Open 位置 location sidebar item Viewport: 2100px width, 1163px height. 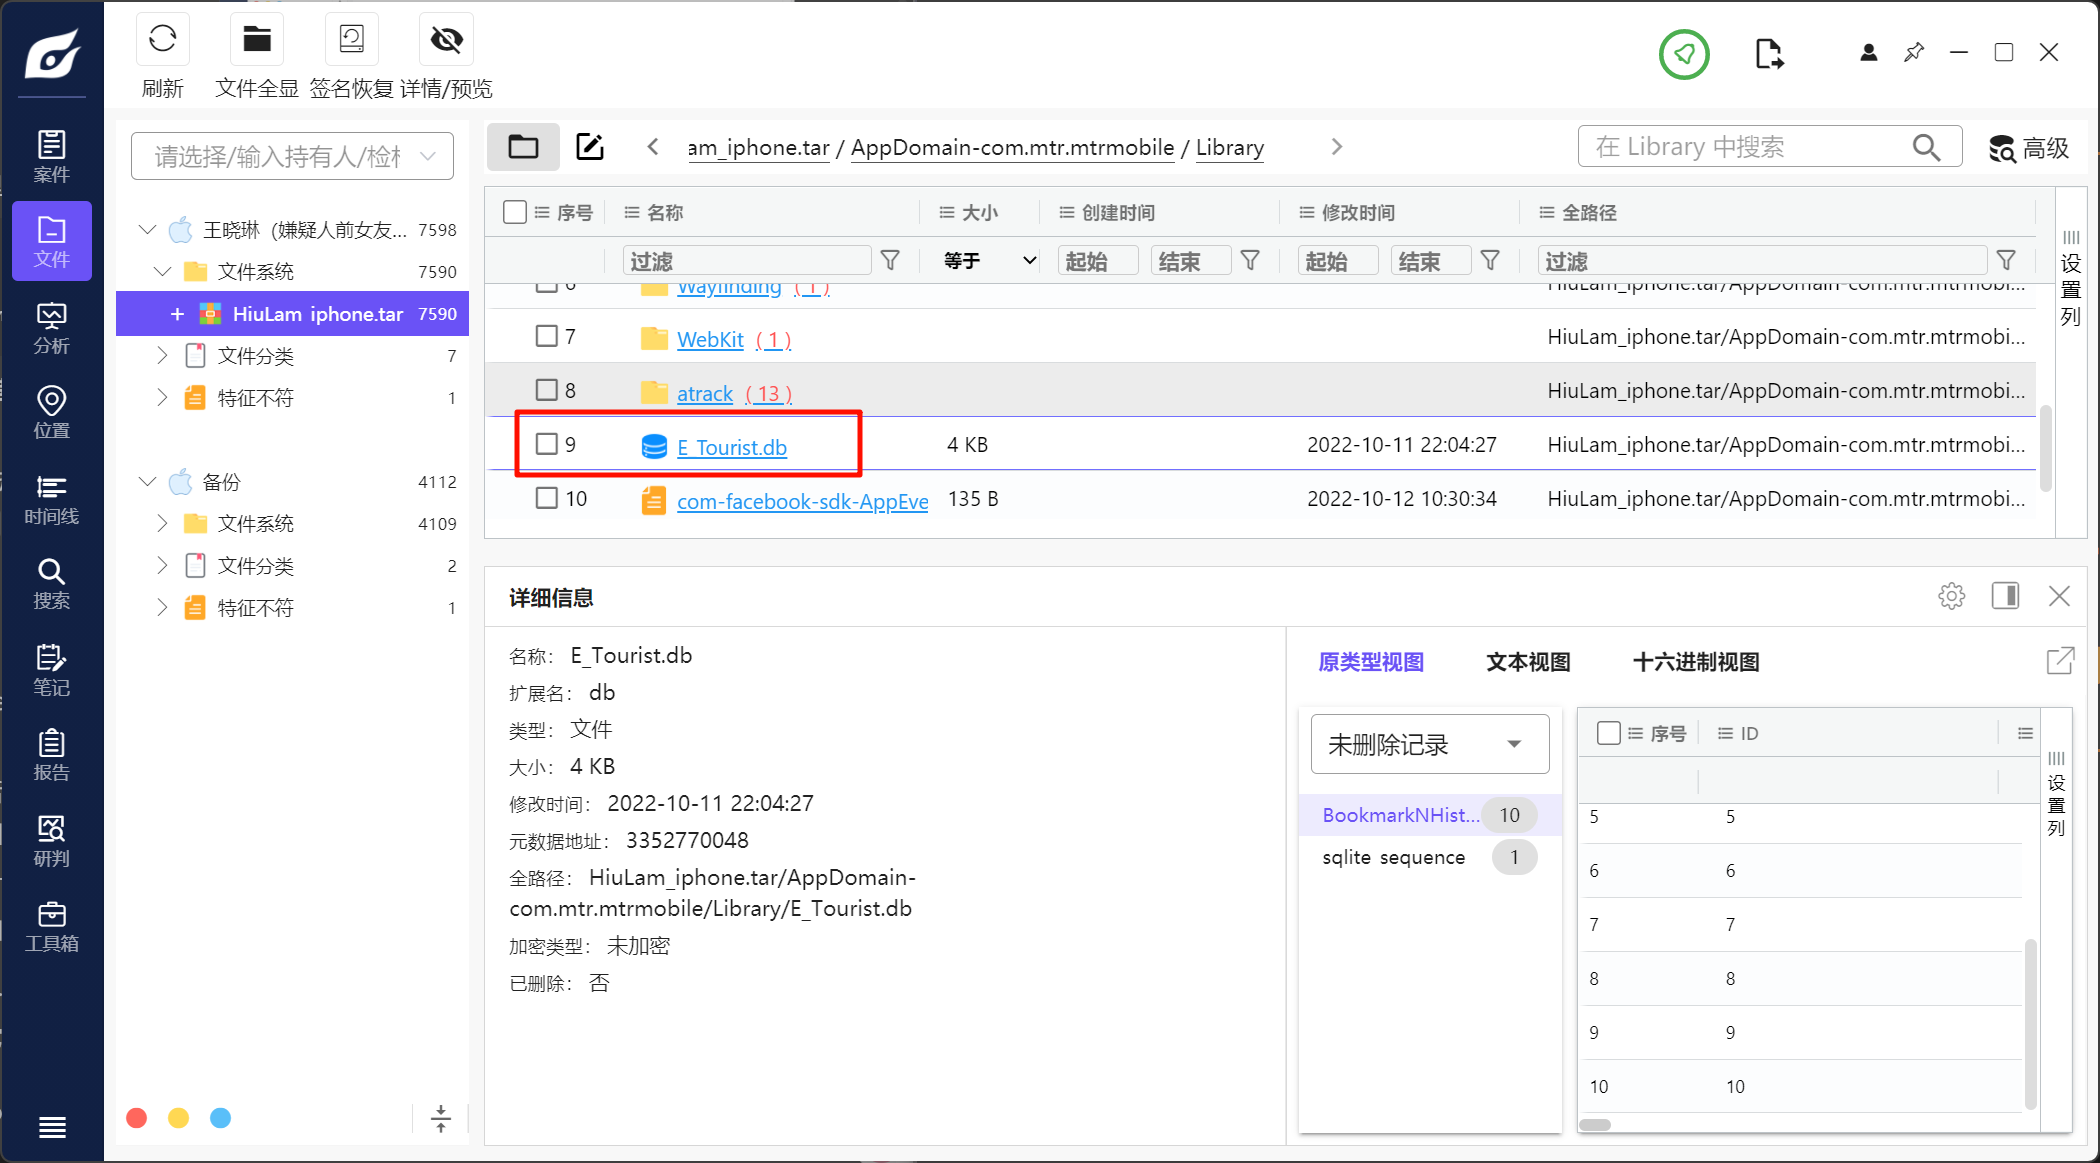[51, 412]
